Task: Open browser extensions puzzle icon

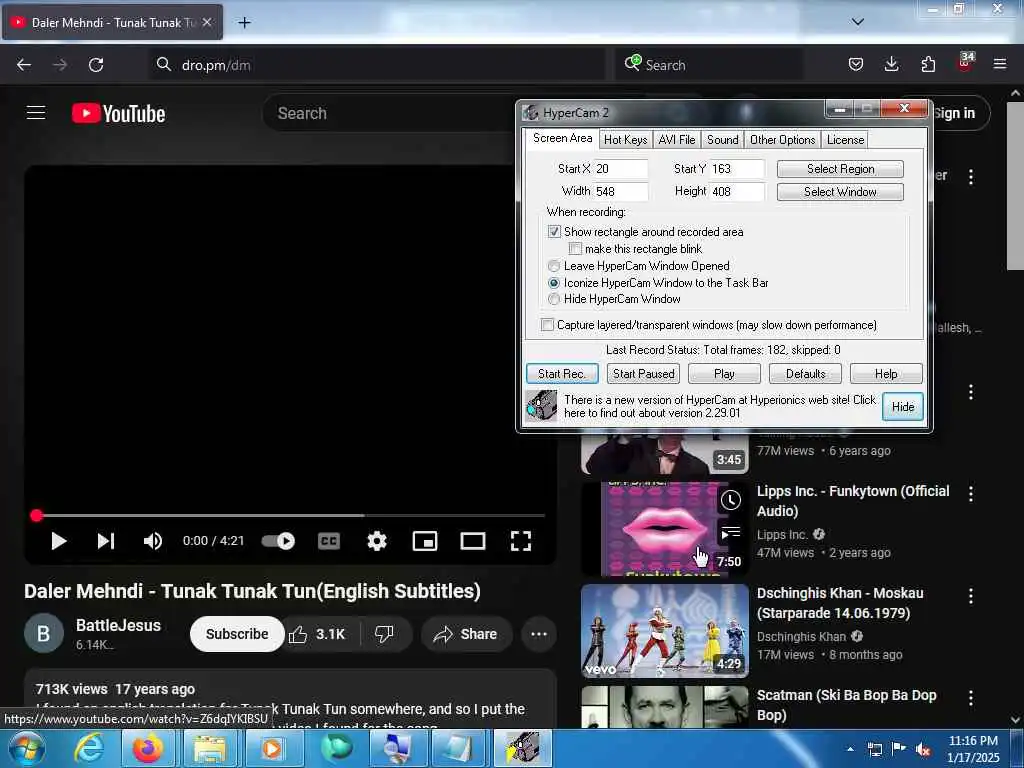Action: click(x=928, y=64)
